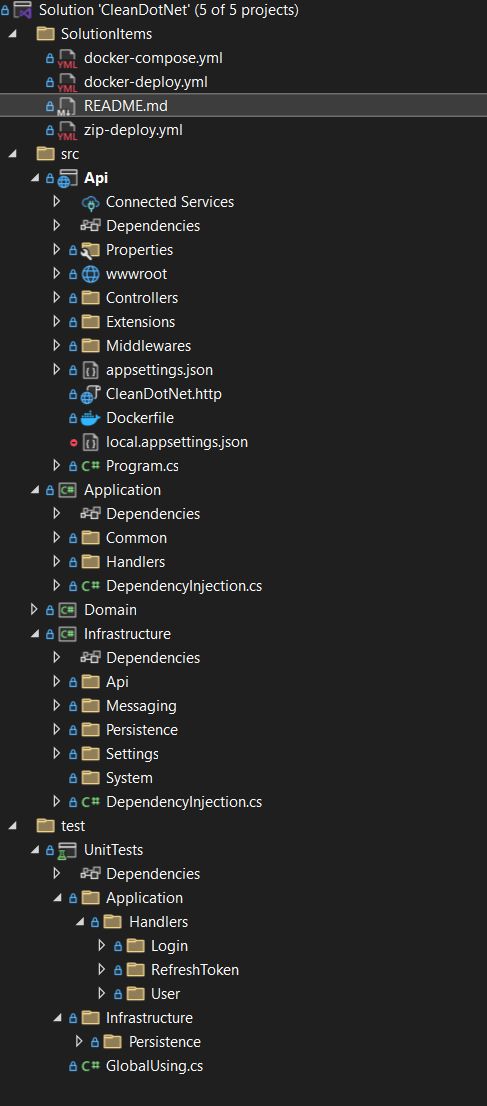Expand the Persistence folder under Infrastructure project
The width and height of the screenshot is (487, 1106).
click(x=57, y=729)
